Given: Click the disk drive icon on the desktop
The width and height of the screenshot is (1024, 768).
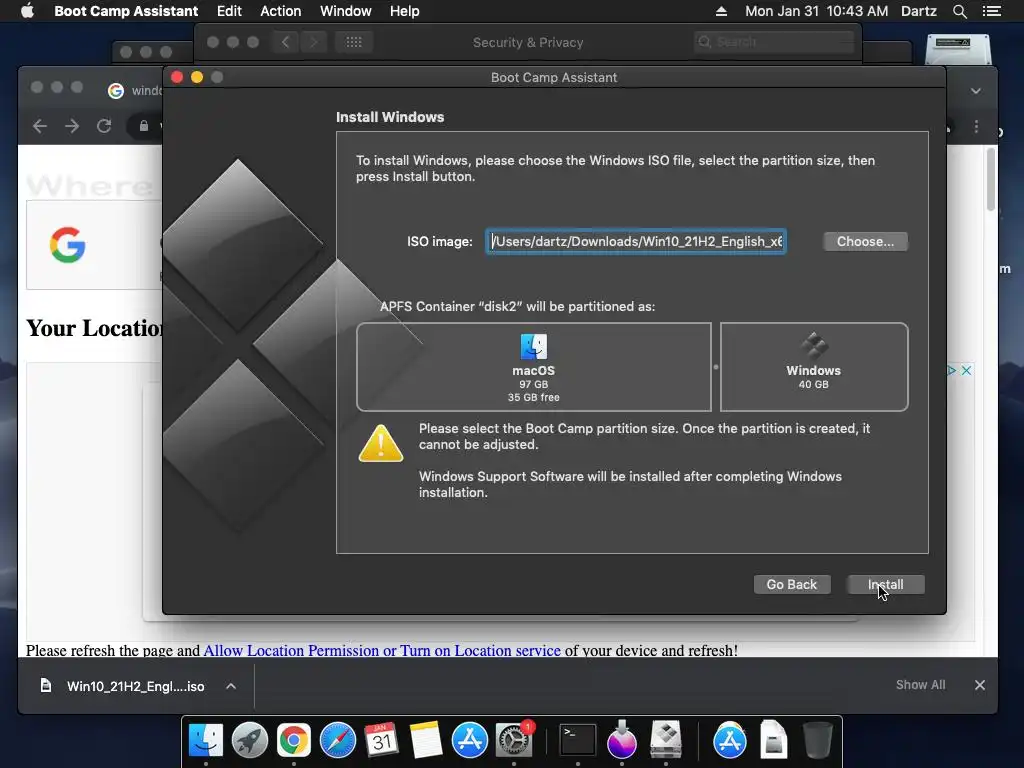Looking at the screenshot, I should coord(959,49).
